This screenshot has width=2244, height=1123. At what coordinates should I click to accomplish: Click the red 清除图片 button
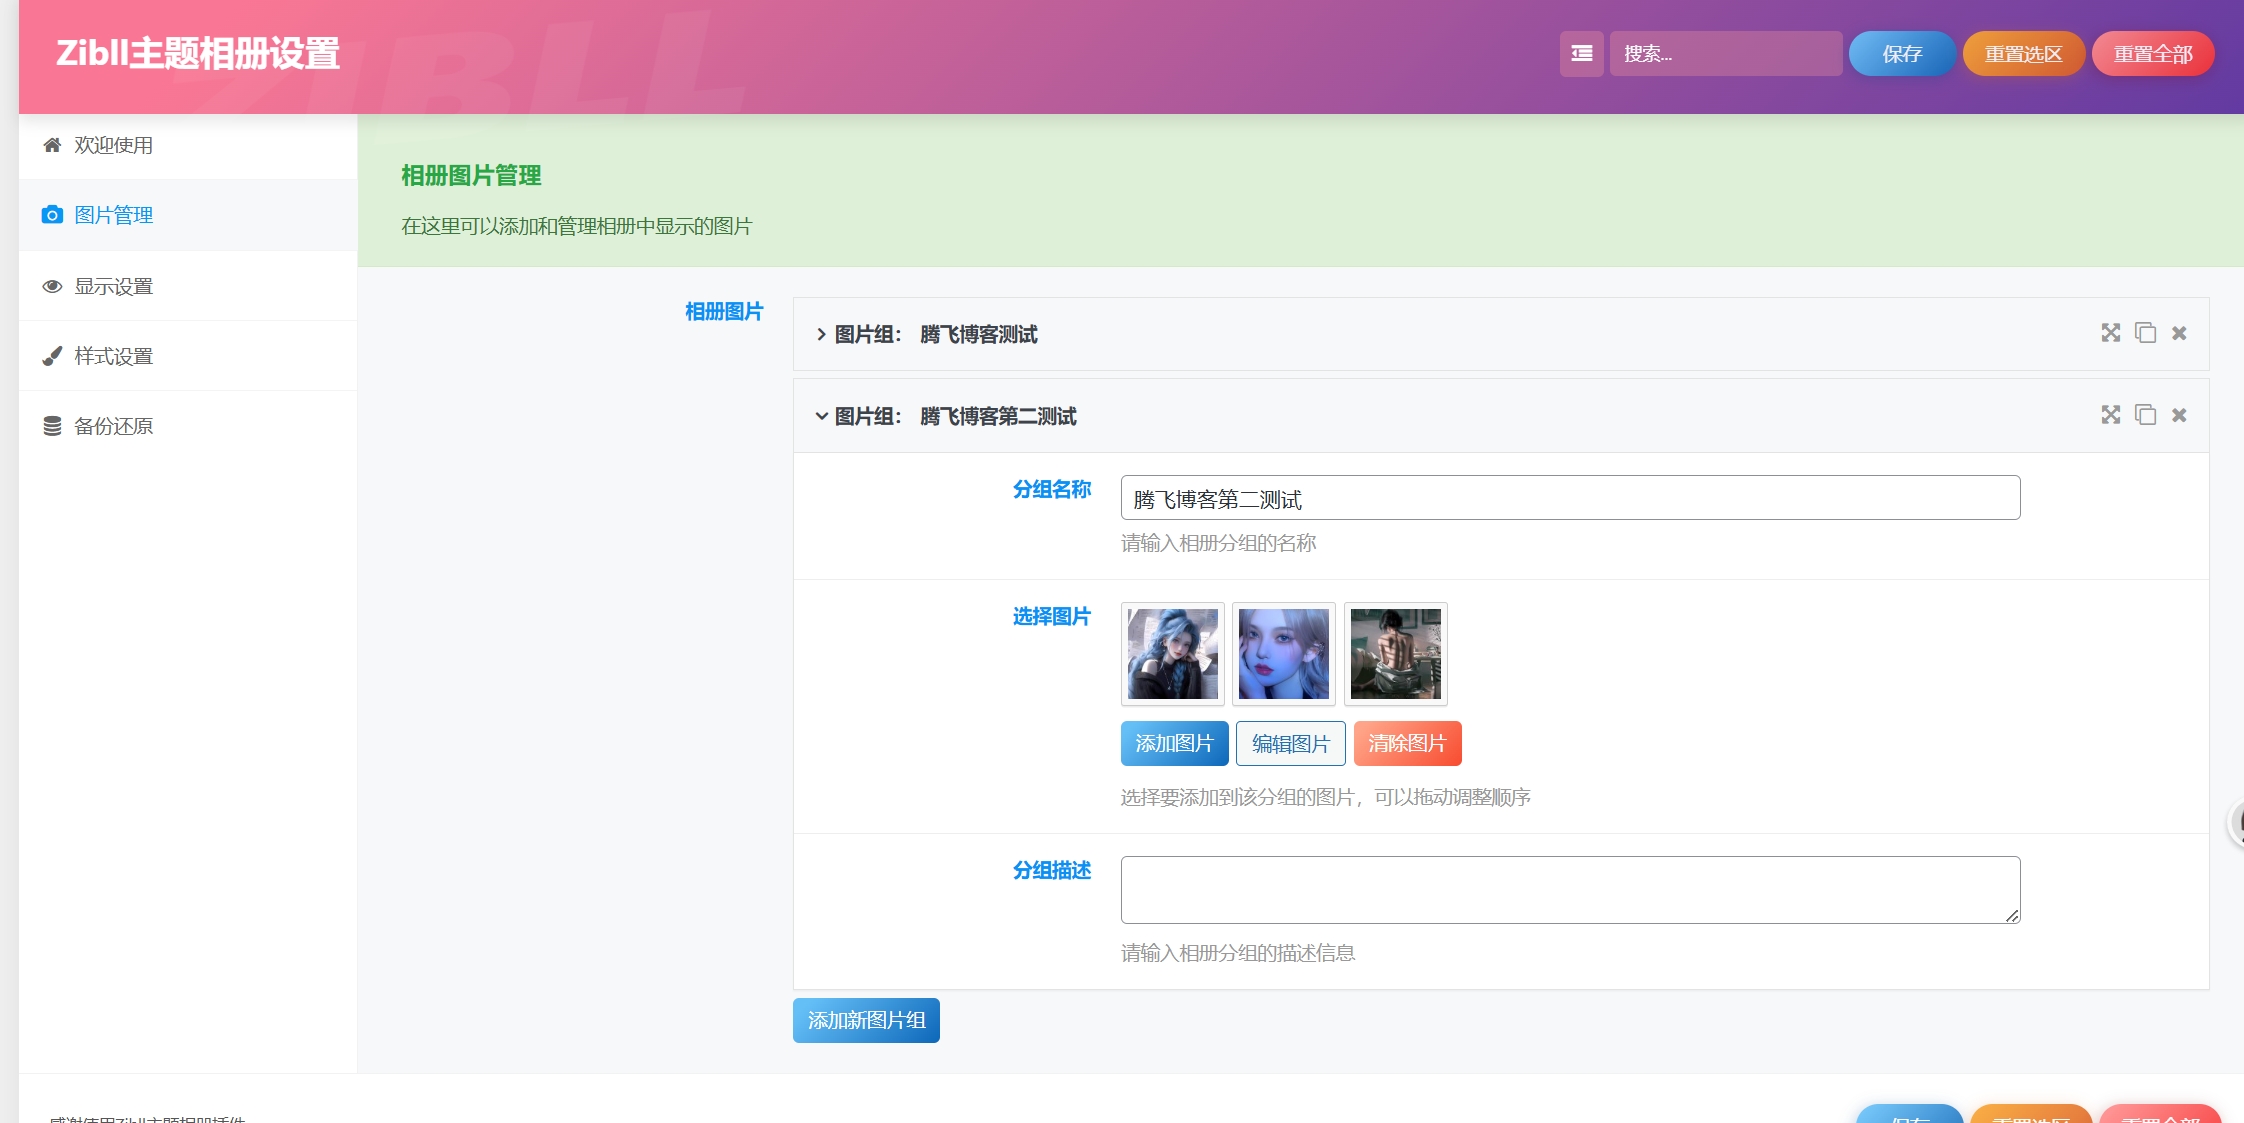point(1407,744)
